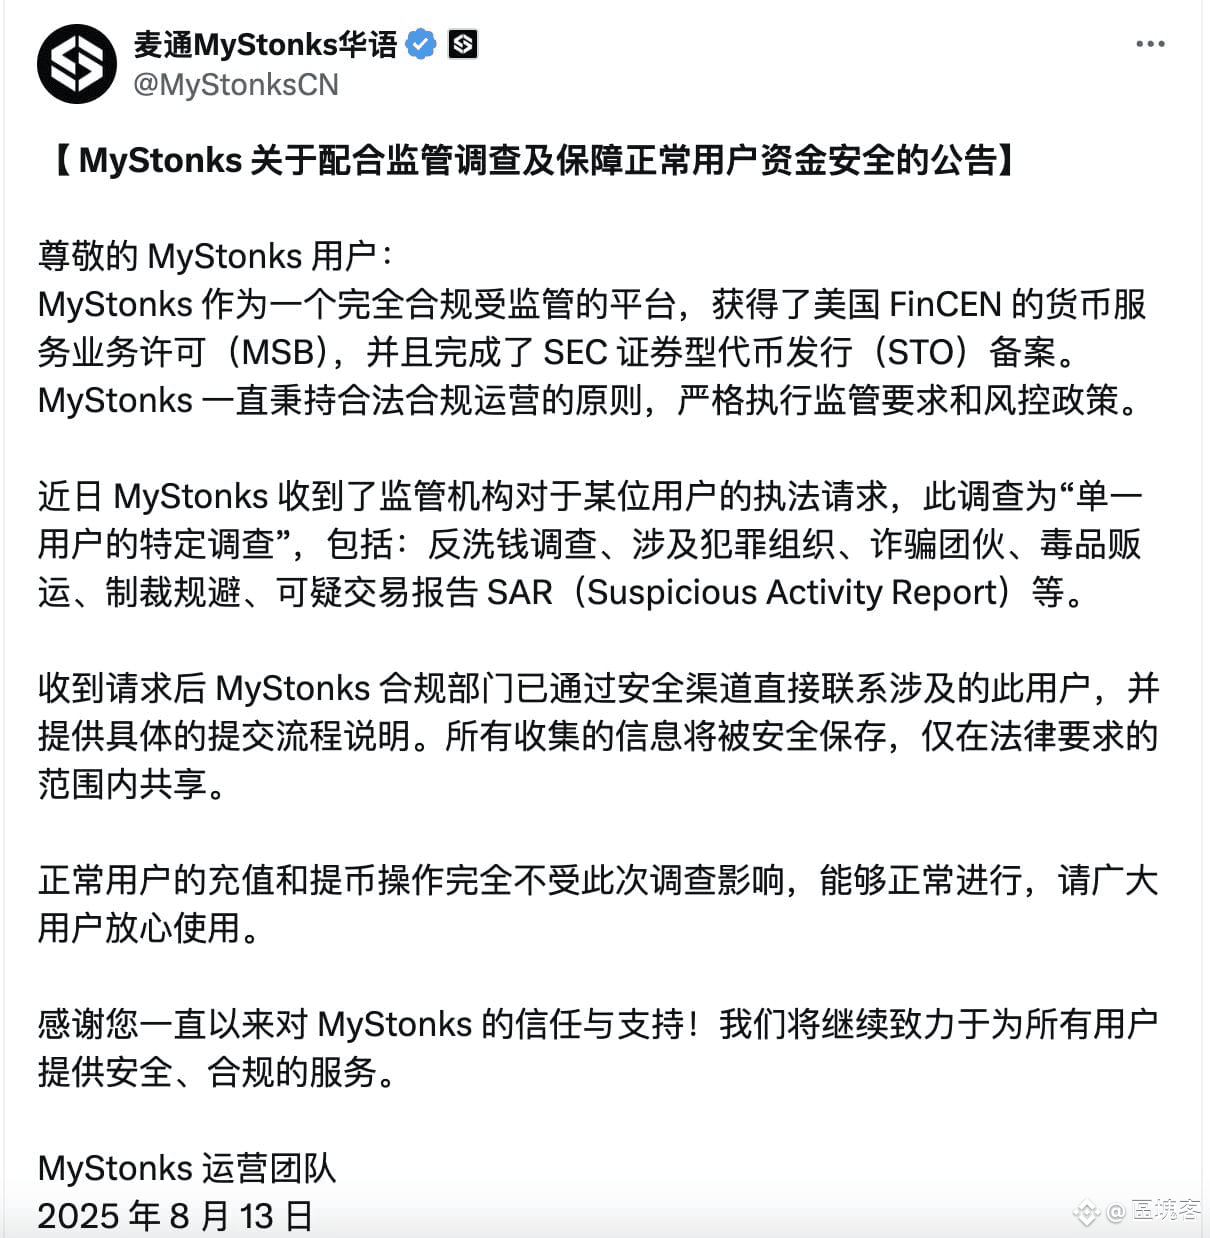Click the square affiliate badge beside name
Viewport: 1210px width, 1238px height.
click(462, 44)
